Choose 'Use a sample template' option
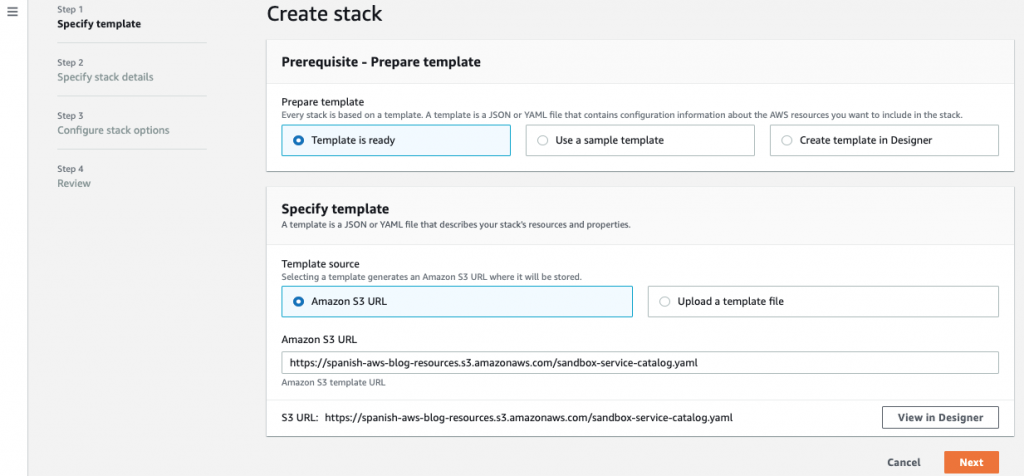This screenshot has height=476, width=1024. tap(543, 141)
